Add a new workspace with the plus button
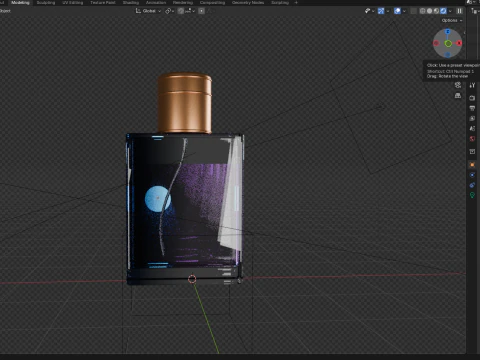Viewport: 480px width, 360px height. pyautogui.click(x=296, y=3)
